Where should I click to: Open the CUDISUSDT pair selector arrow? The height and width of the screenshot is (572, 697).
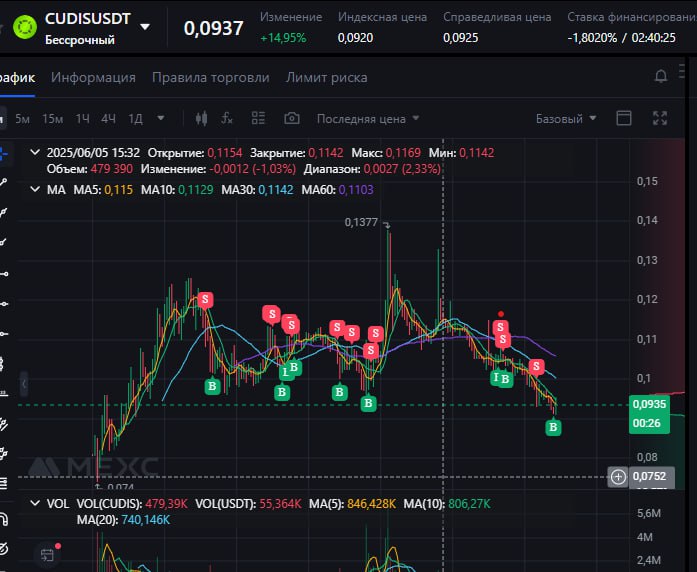pyautogui.click(x=144, y=27)
